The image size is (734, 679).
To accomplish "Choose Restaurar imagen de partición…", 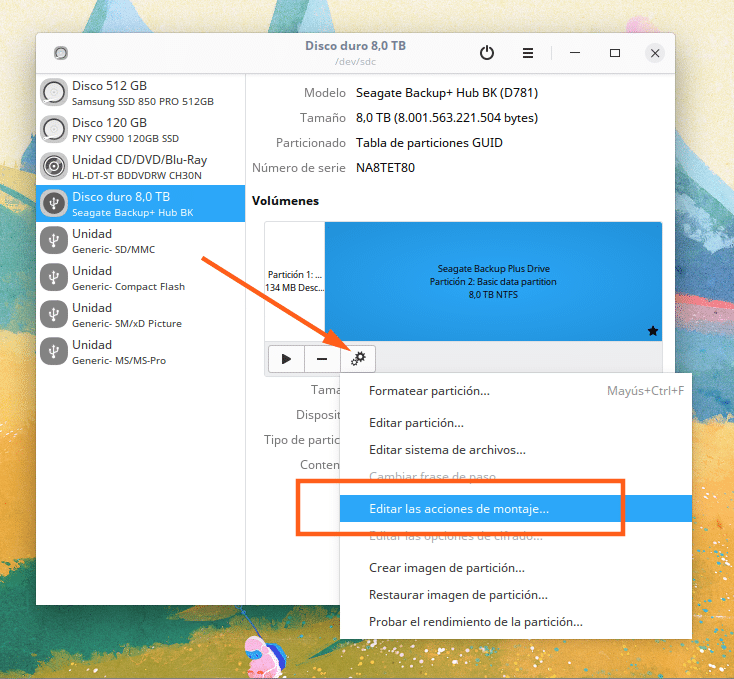I will [516, 595].
